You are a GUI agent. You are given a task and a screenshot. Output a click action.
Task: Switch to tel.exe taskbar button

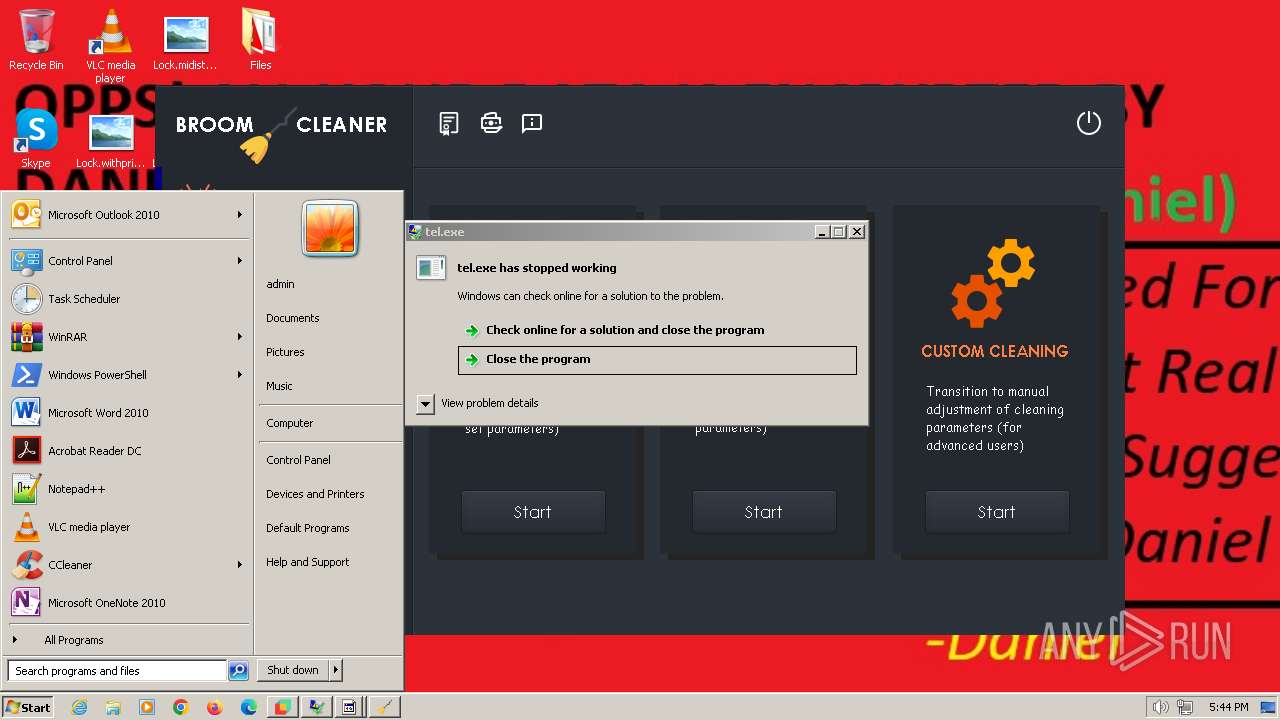tap(316, 707)
